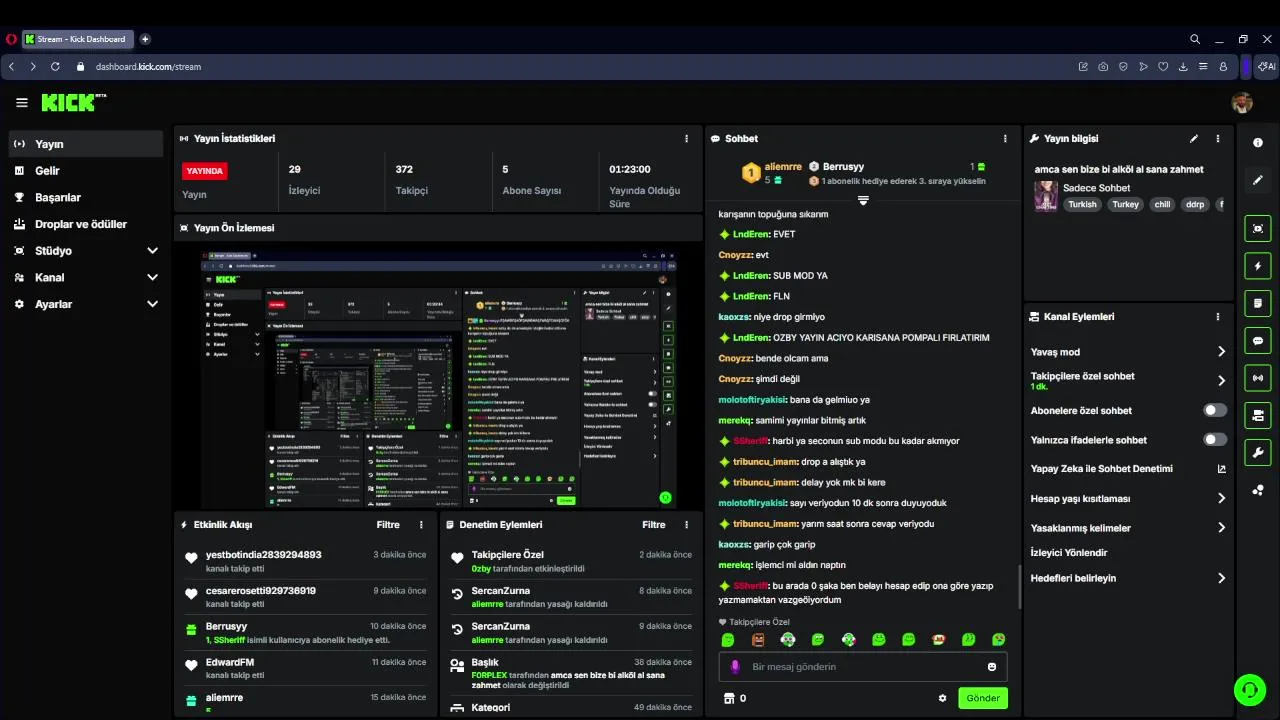Go to Başarılar in the sidebar

[x=86, y=197]
